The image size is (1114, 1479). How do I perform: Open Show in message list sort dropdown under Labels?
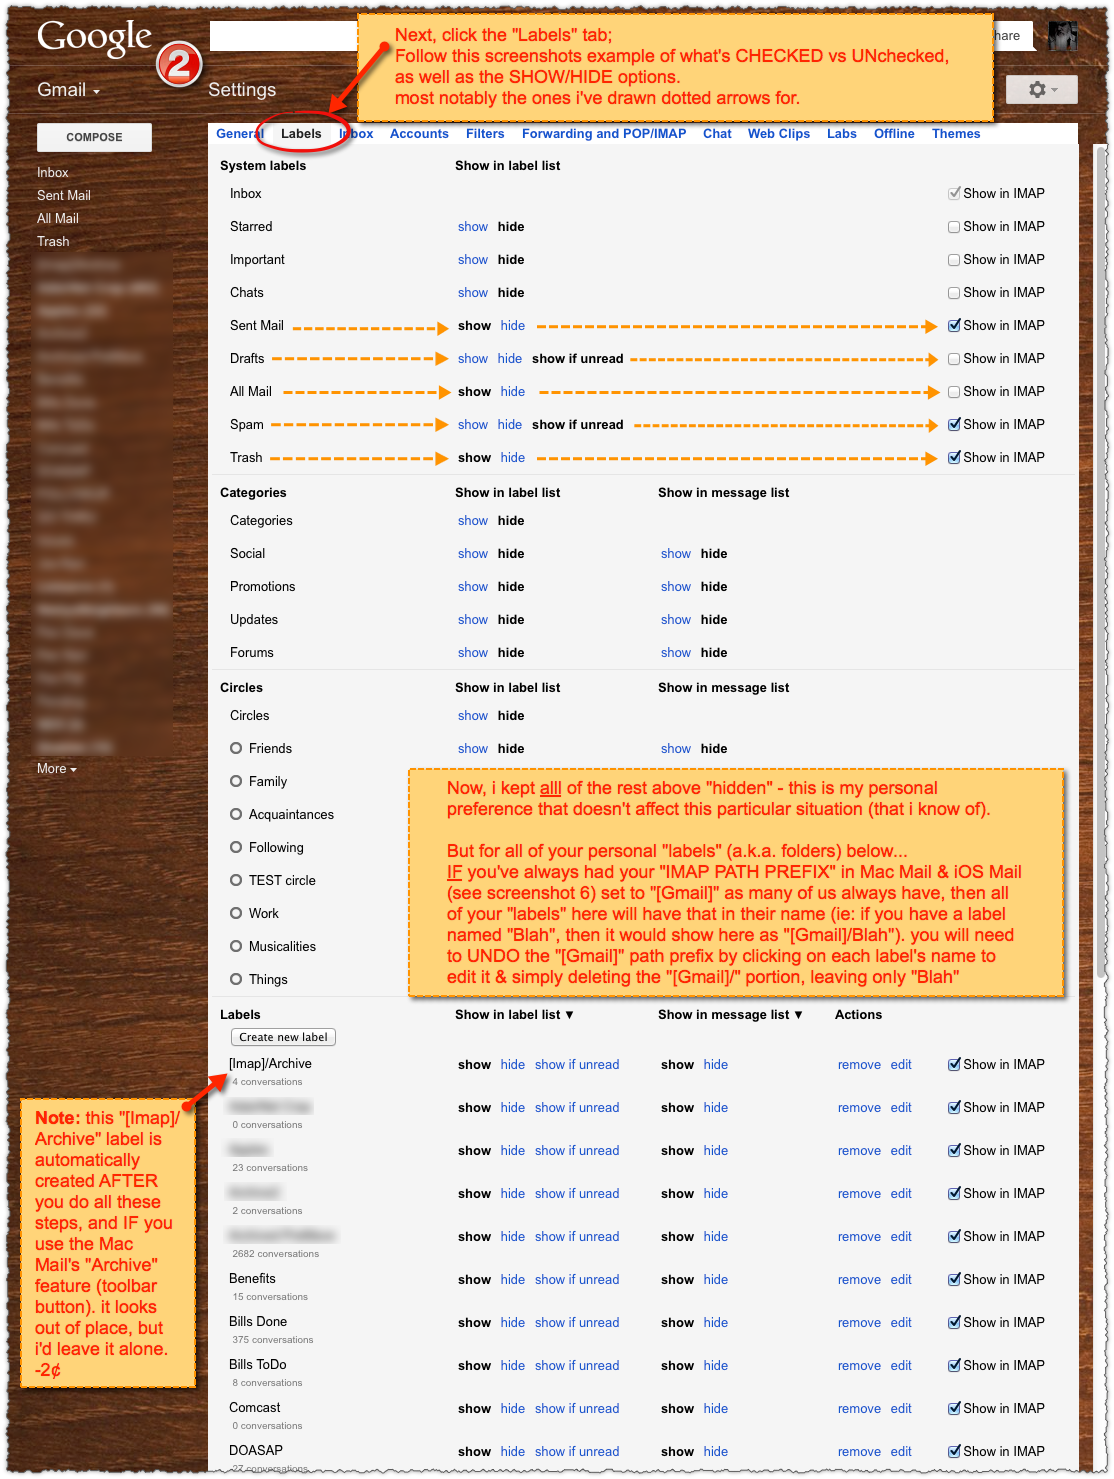[730, 1015]
